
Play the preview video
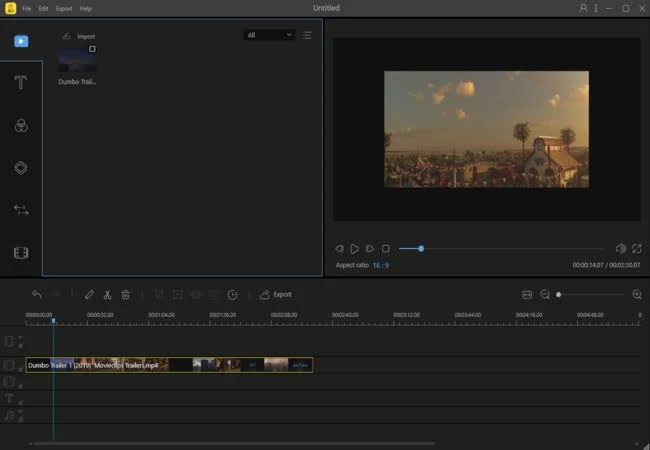click(354, 248)
